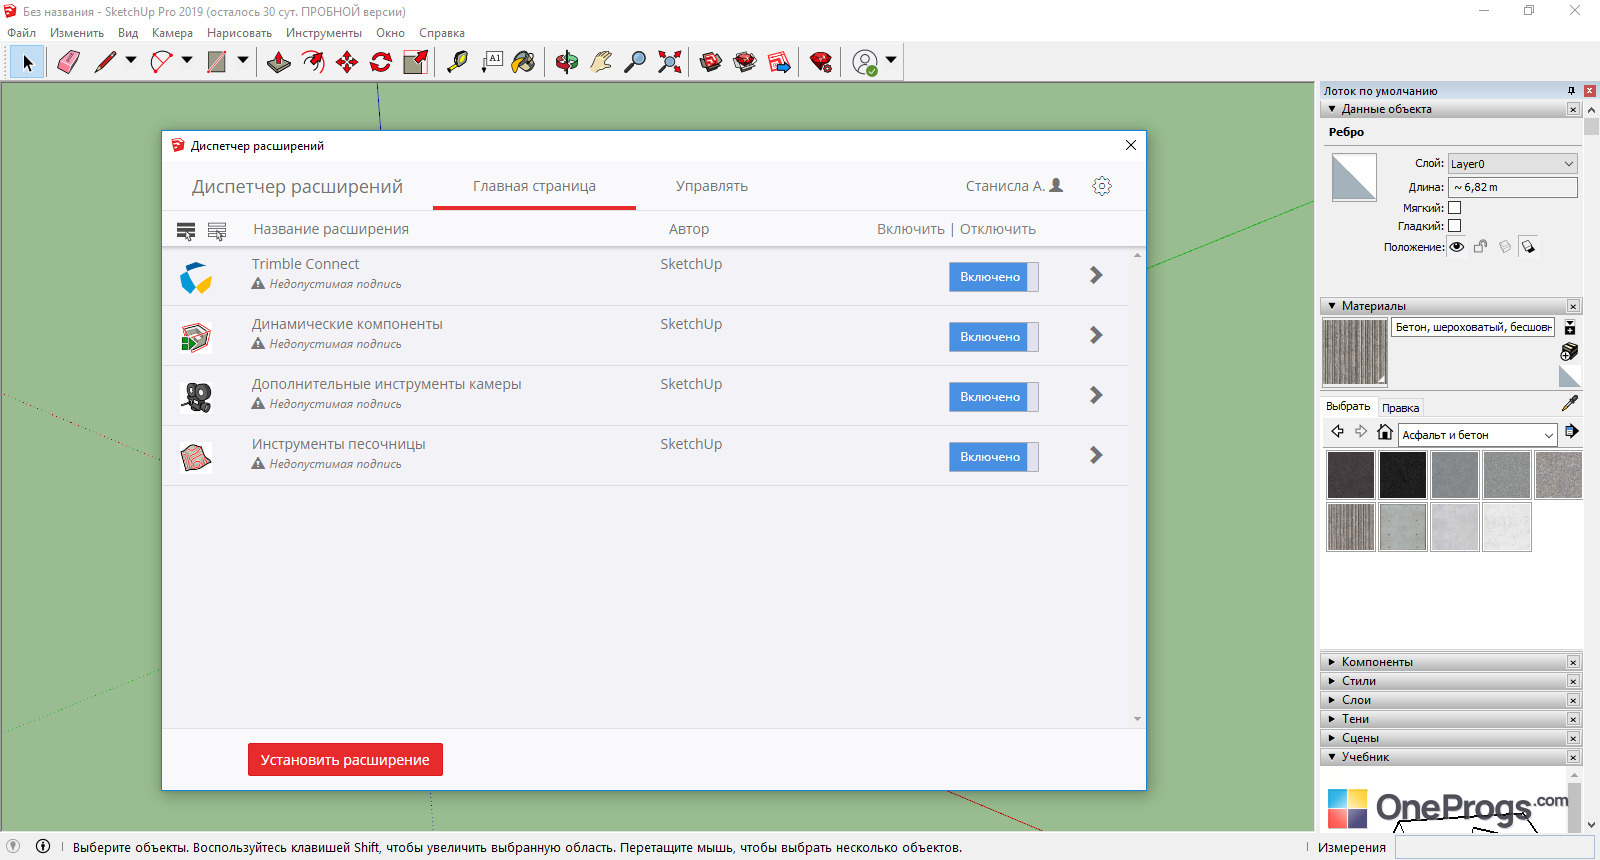
Task: Open the Инструменты menu
Action: pos(324,33)
